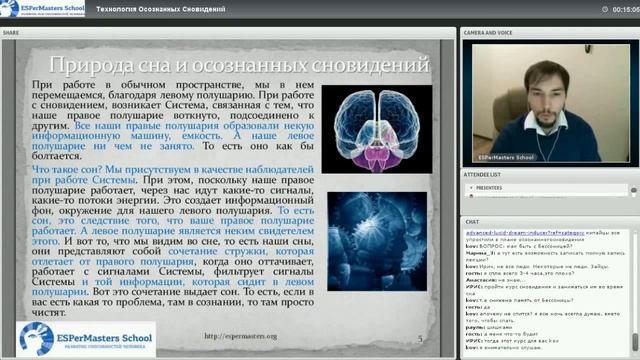This screenshot has width=640, height=360.
Task: Click the brain image on the slide
Action: tap(376, 129)
